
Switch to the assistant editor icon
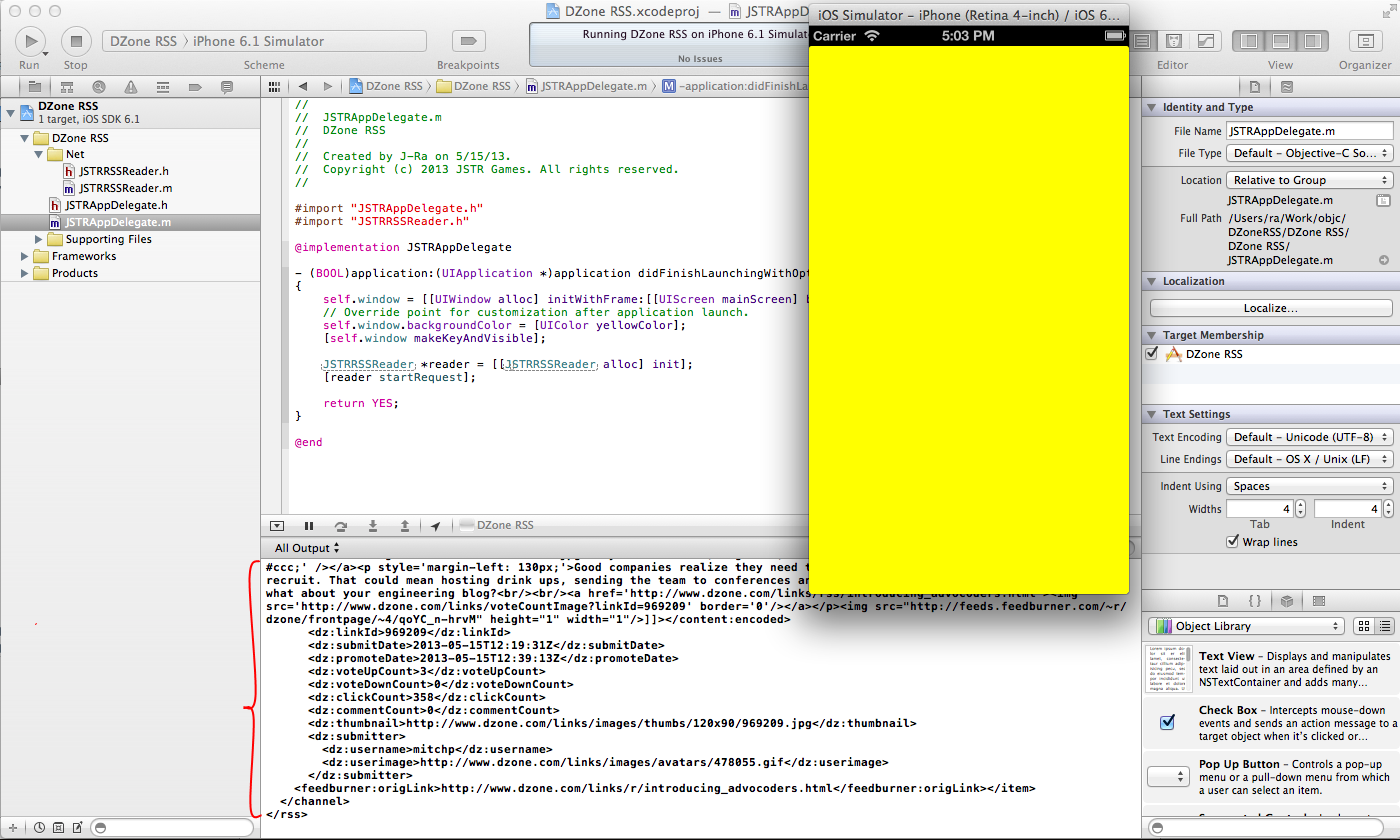[x=1174, y=41]
